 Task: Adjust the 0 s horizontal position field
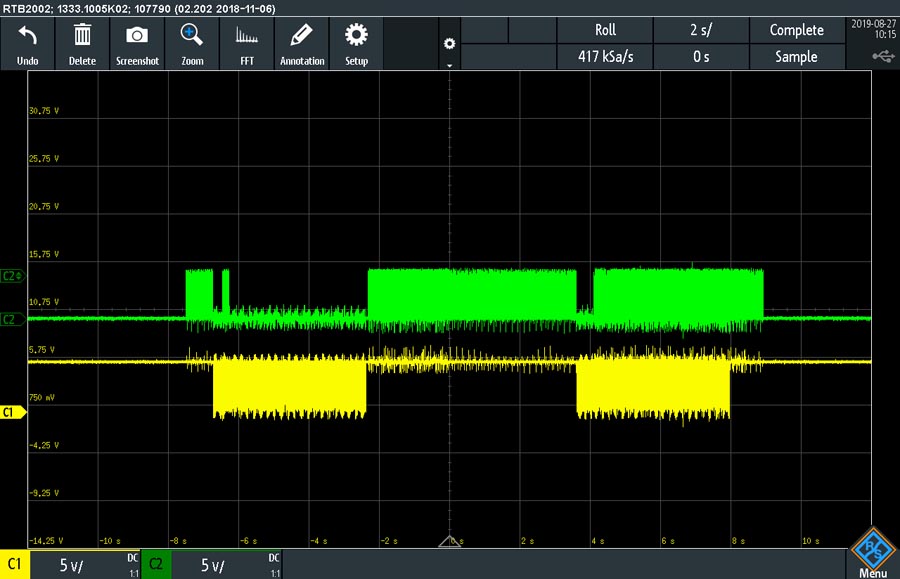point(701,56)
